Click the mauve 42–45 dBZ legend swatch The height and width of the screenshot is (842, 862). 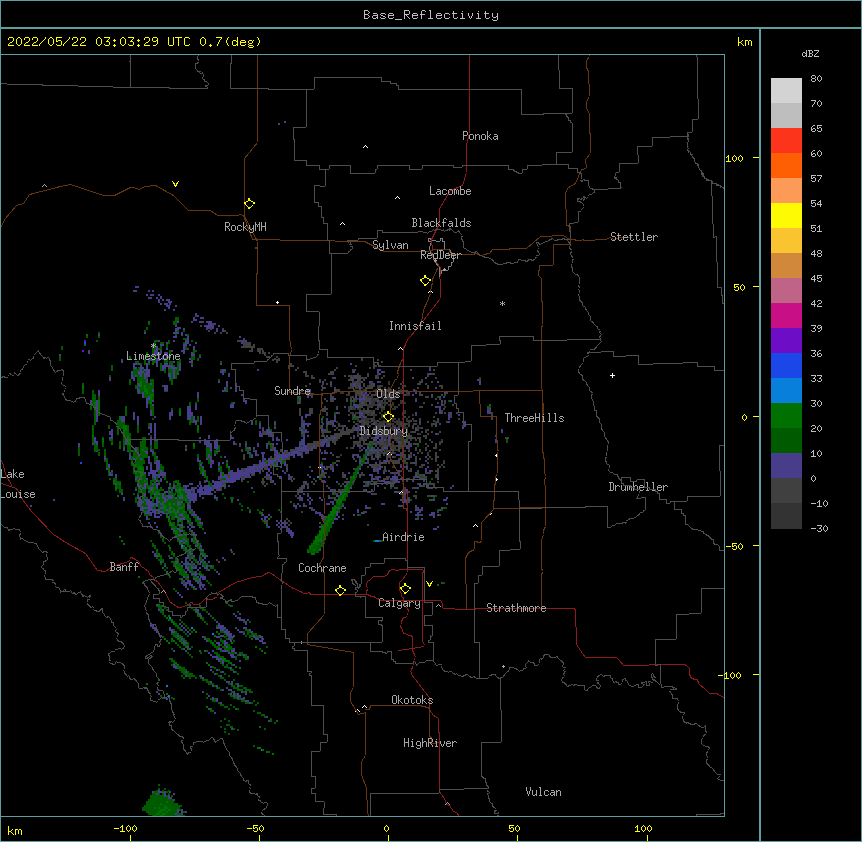click(786, 290)
